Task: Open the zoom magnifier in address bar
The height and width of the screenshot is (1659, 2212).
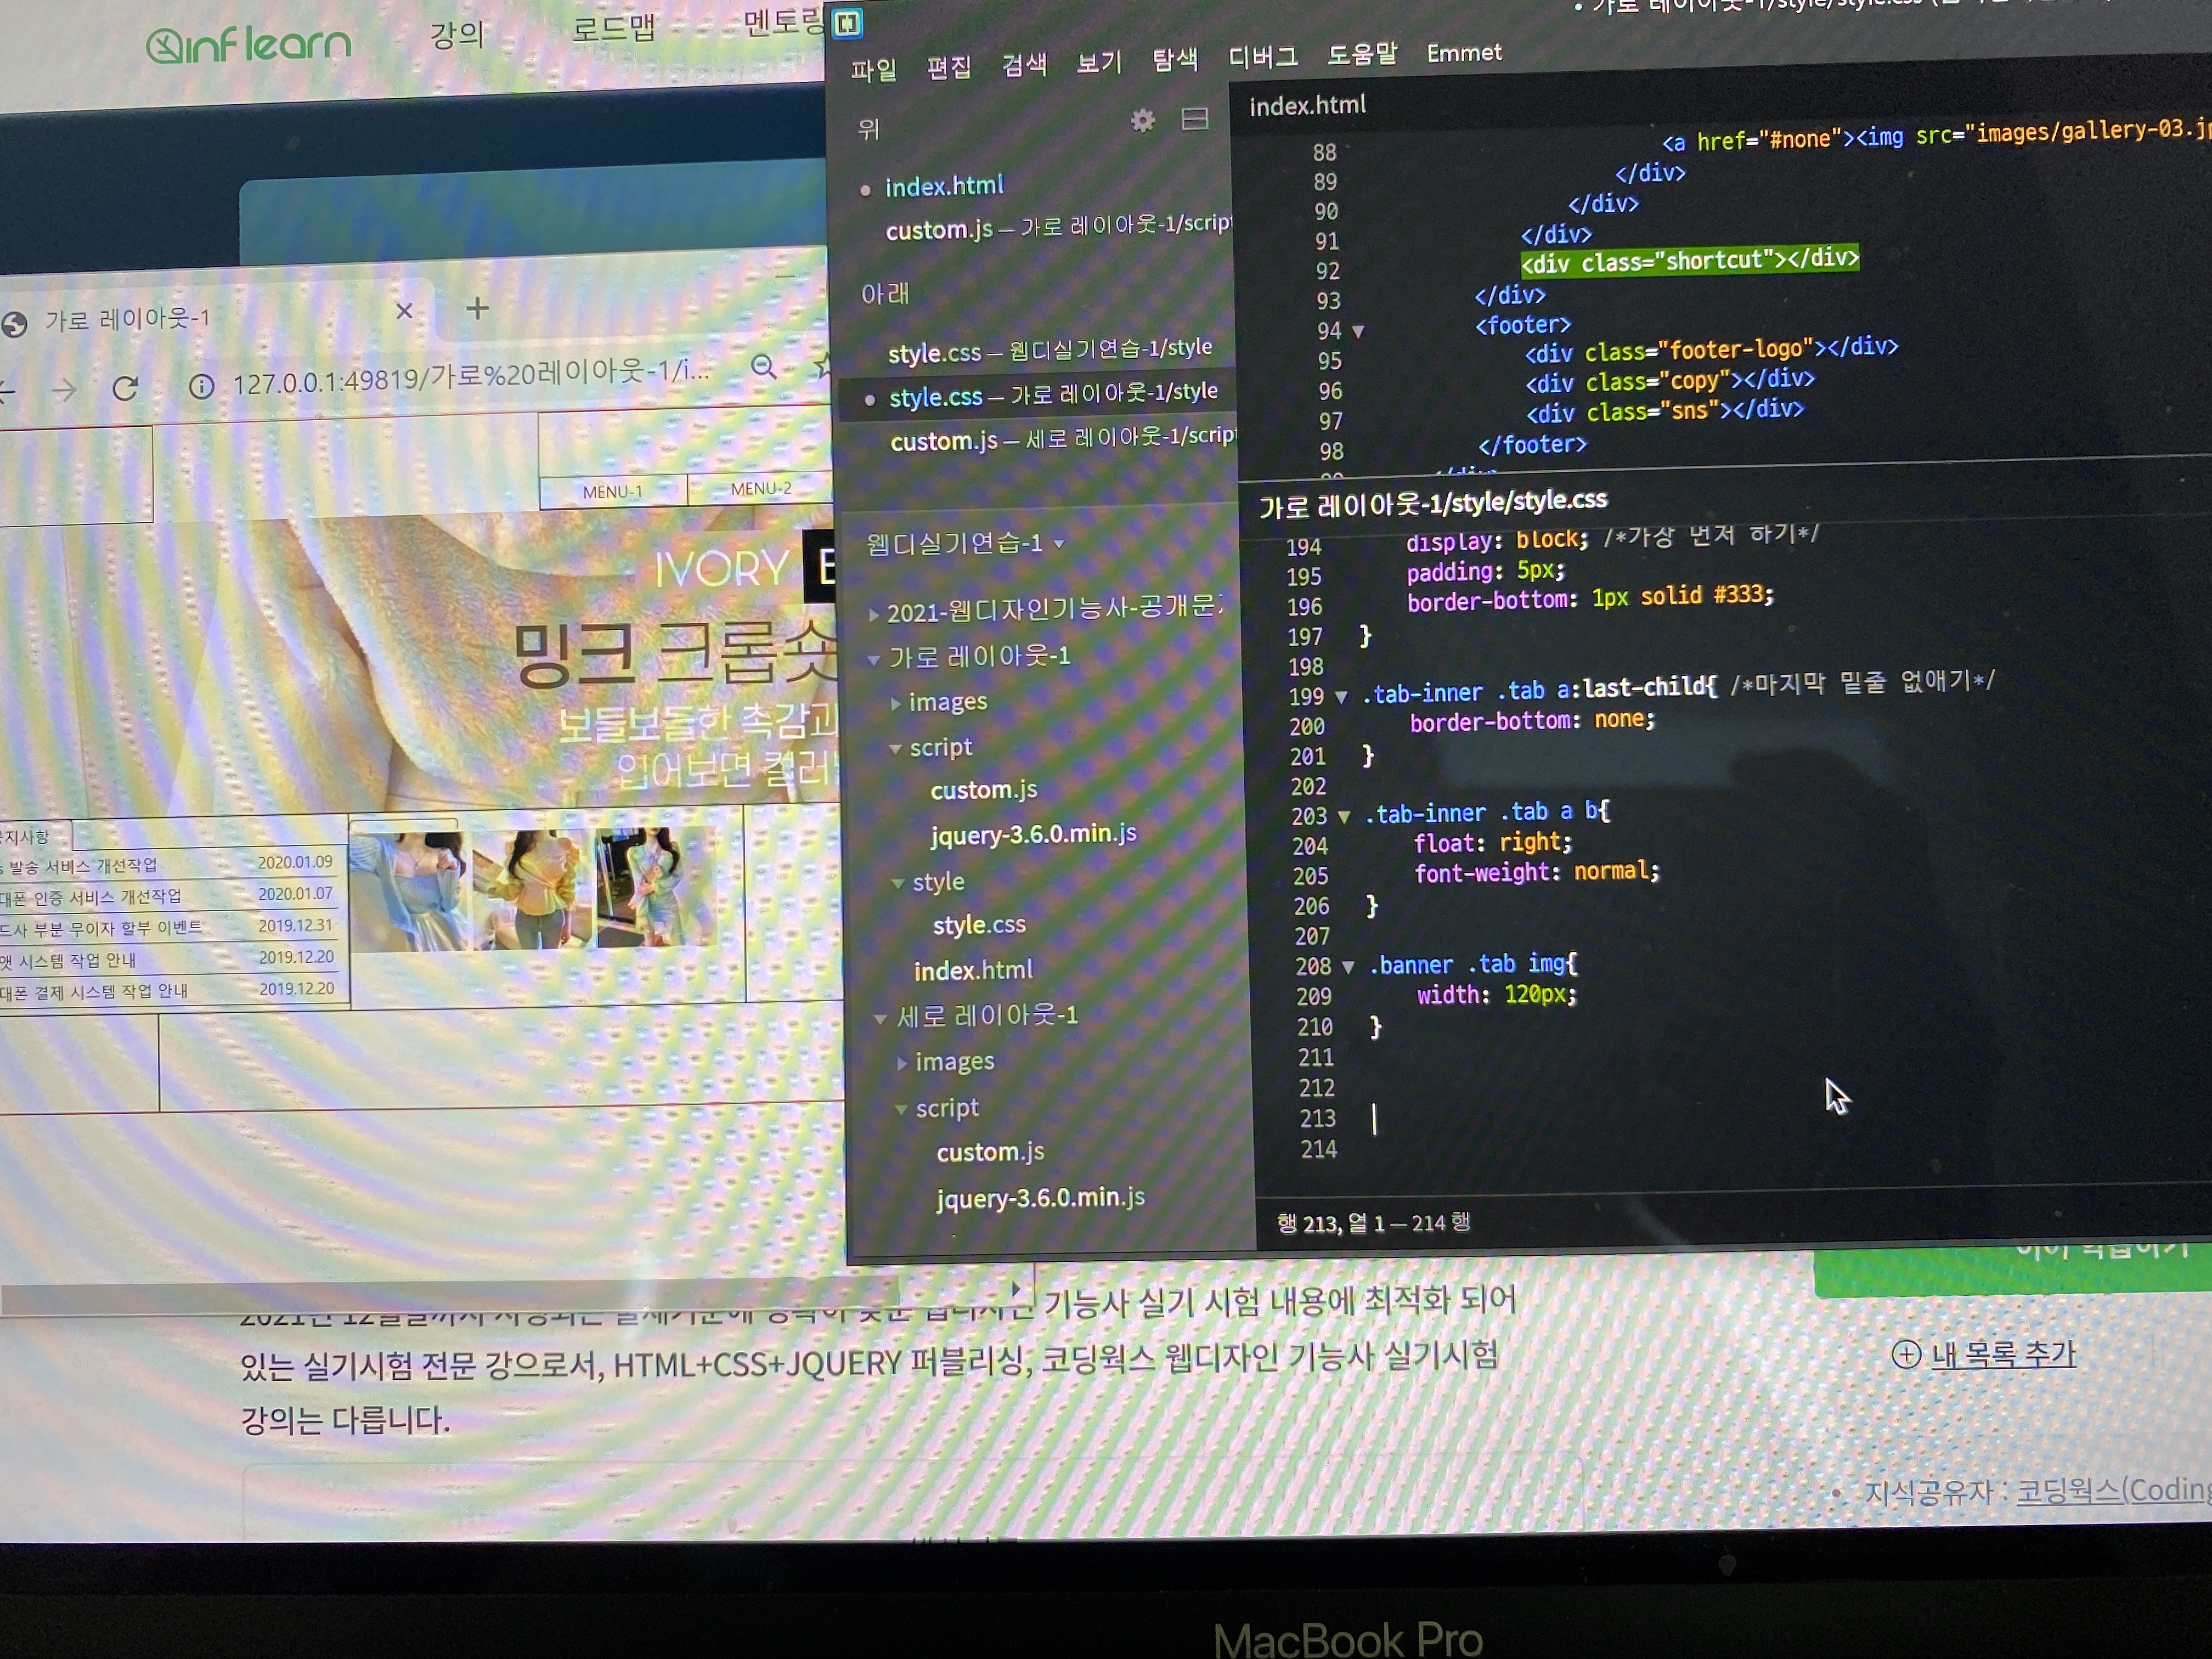Action: point(764,367)
